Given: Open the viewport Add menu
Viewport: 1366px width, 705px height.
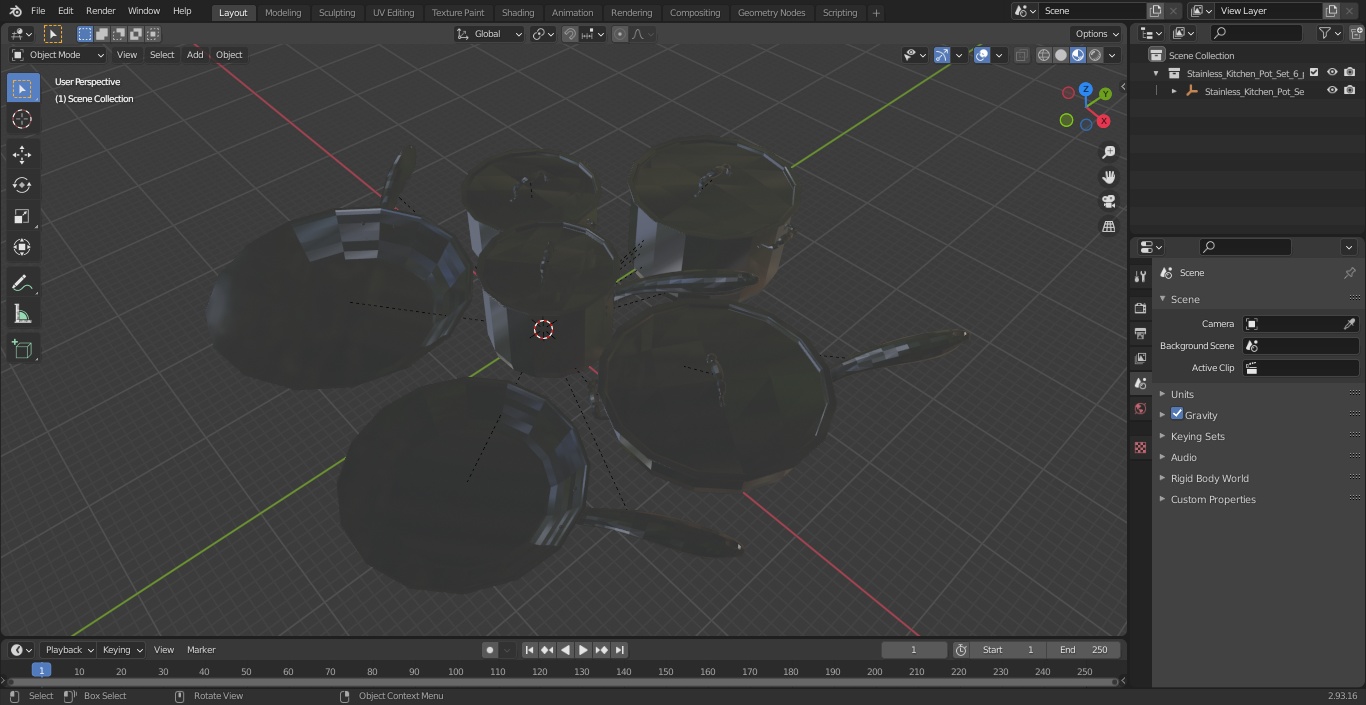Looking at the screenshot, I should tap(195, 55).
